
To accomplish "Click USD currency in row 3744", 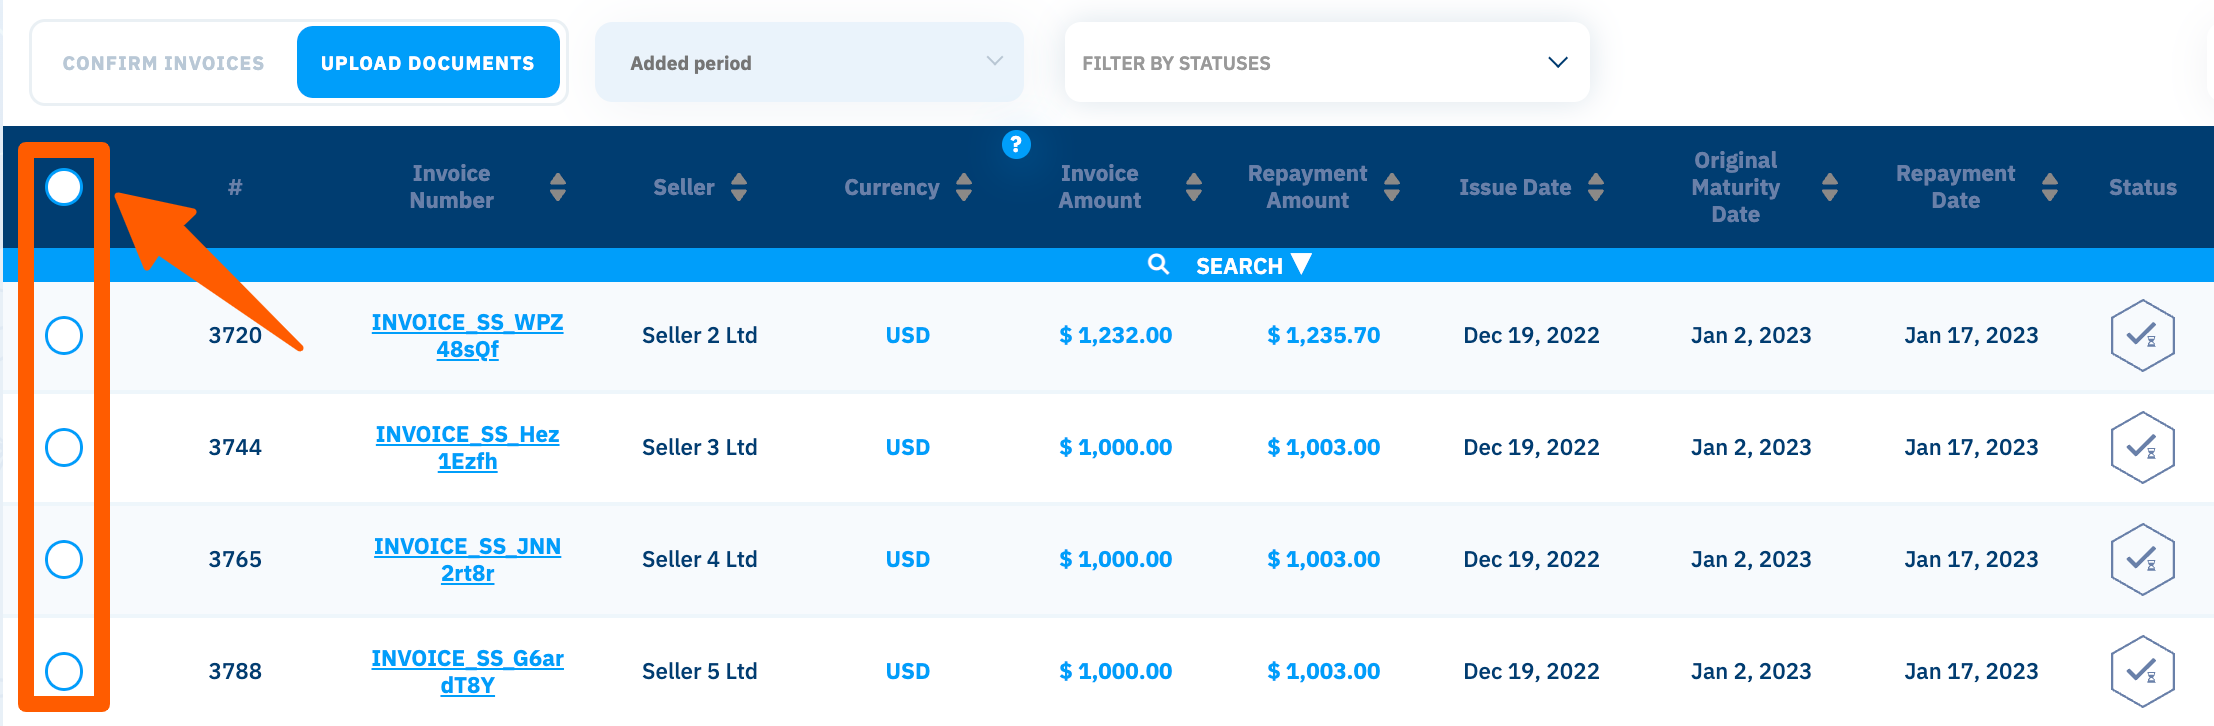I will pyautogui.click(x=907, y=447).
